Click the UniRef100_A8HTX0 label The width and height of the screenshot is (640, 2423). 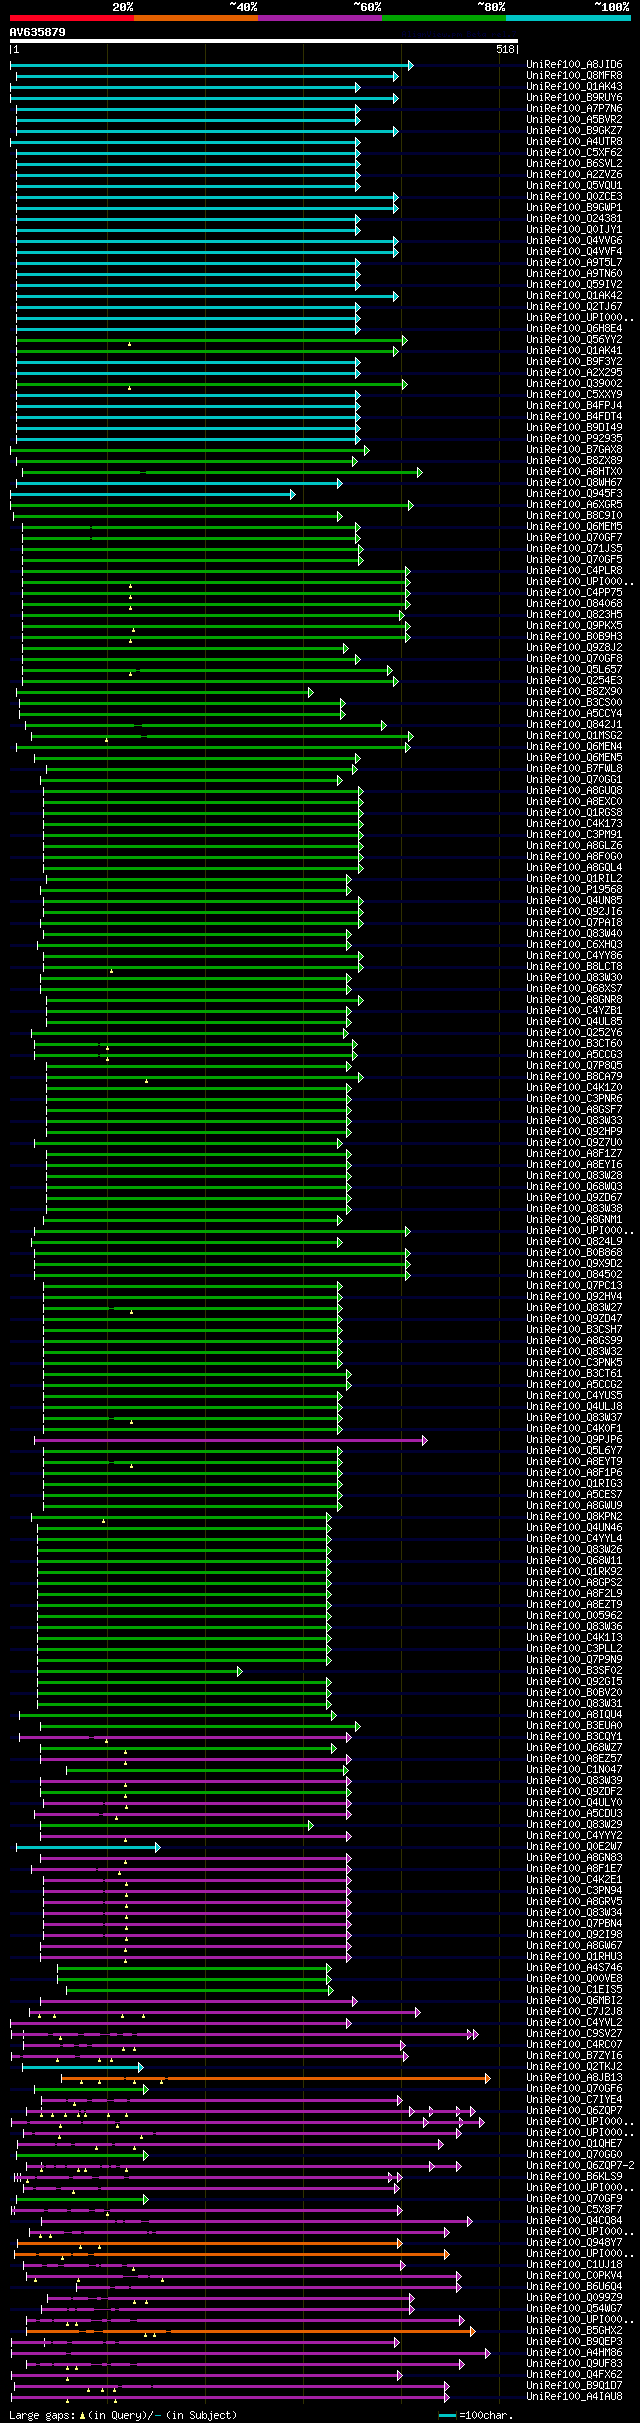[x=574, y=472]
